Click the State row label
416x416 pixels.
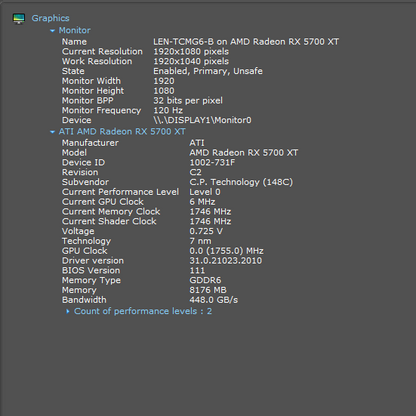click(73, 71)
